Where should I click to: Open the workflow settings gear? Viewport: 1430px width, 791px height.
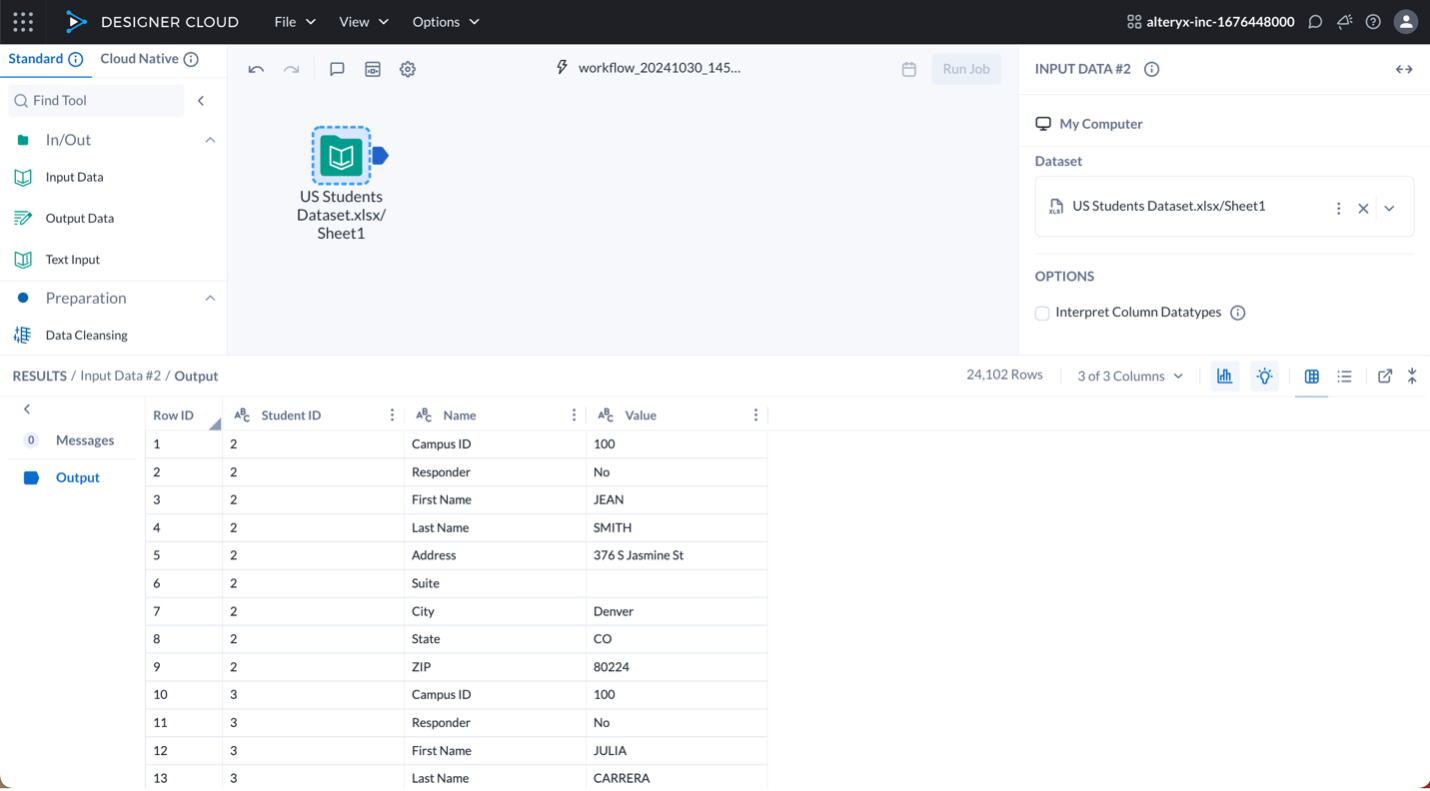407,69
